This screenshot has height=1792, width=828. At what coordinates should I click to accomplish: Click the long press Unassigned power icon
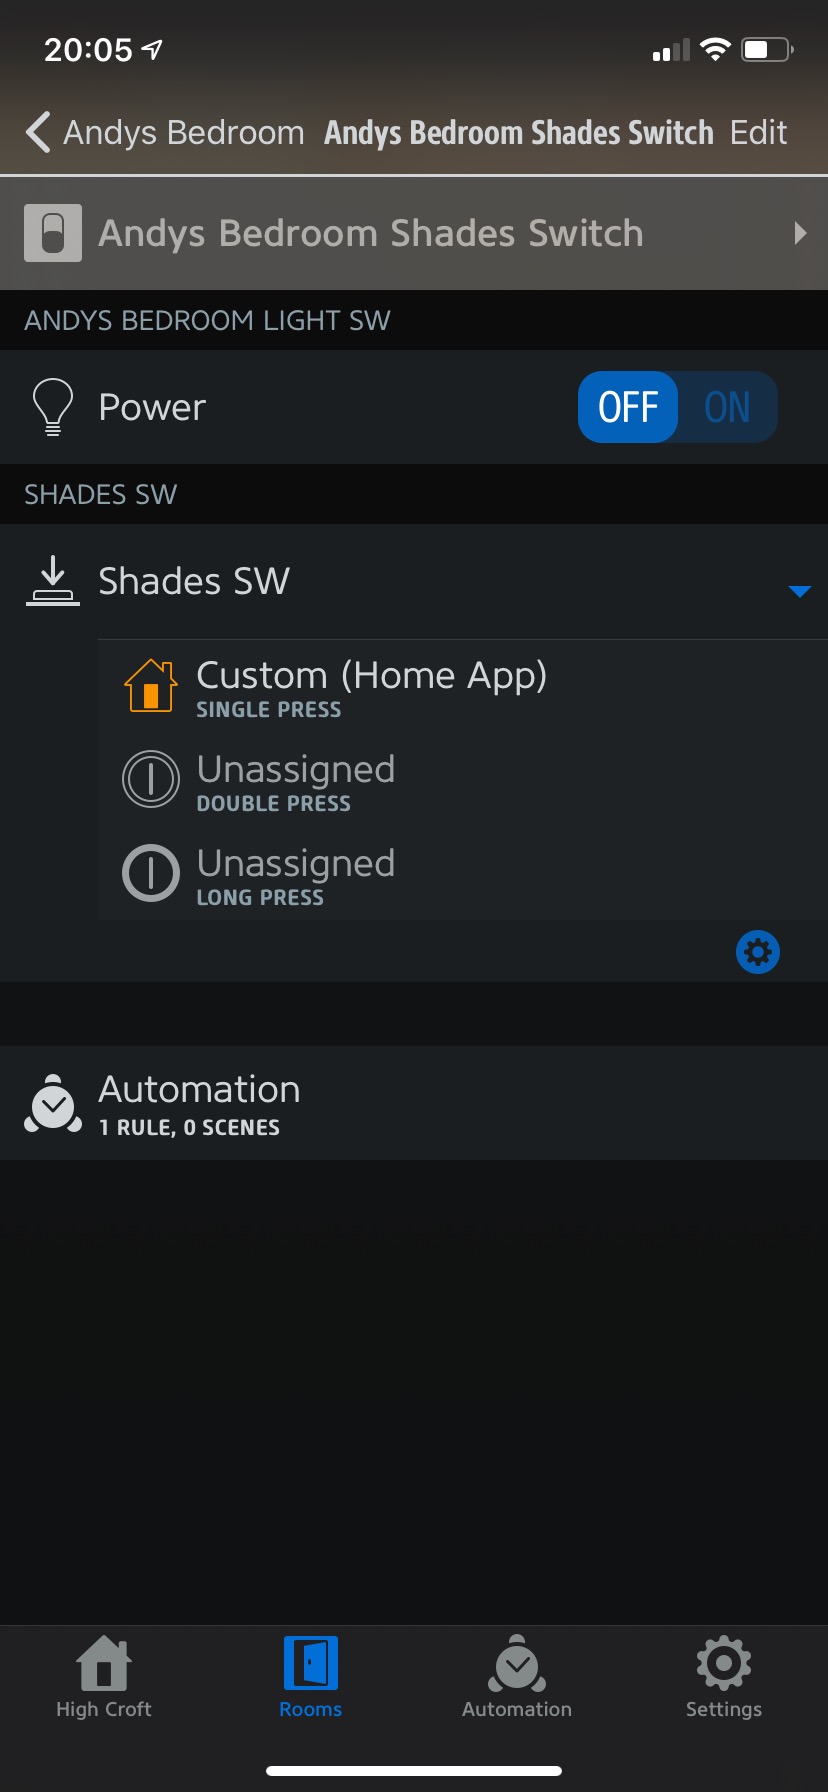click(151, 873)
